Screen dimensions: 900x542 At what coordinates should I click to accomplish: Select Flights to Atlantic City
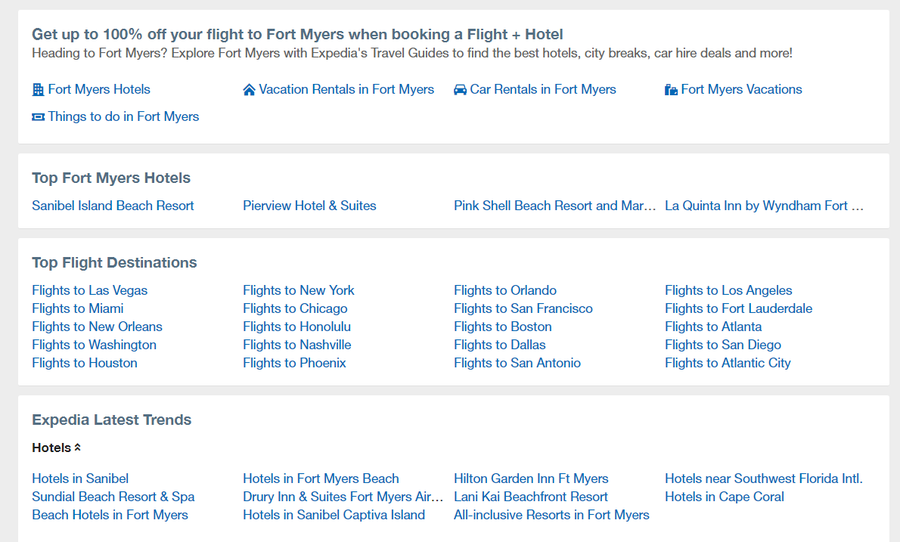727,363
